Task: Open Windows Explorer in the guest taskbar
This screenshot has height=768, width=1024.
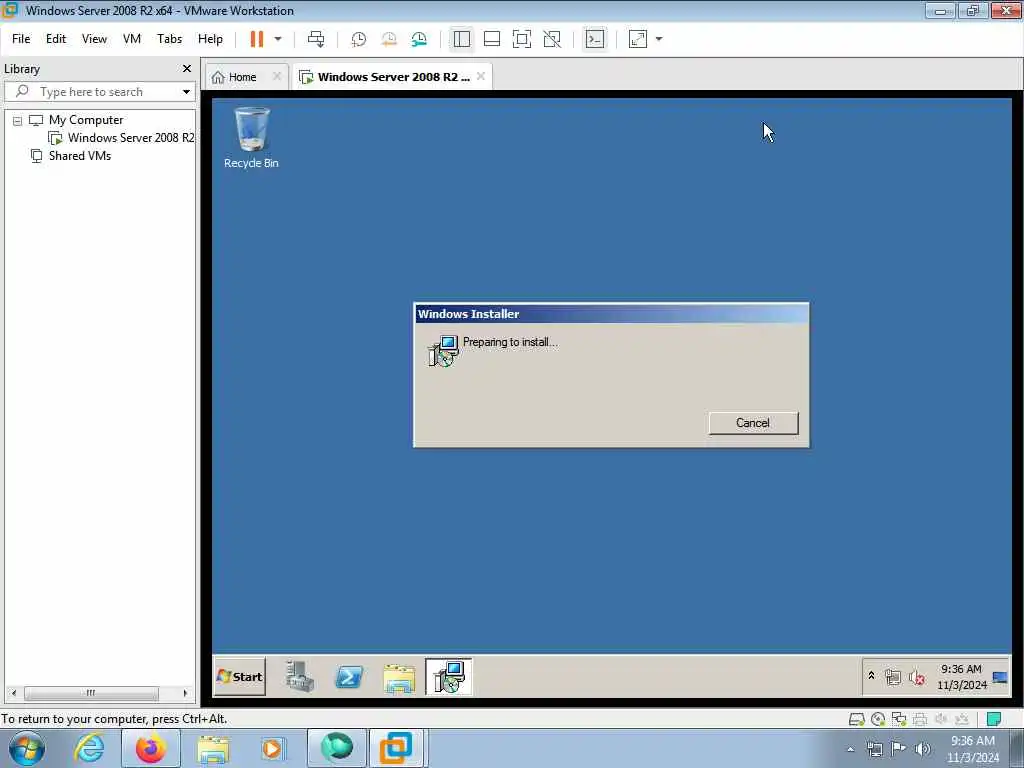Action: click(399, 678)
